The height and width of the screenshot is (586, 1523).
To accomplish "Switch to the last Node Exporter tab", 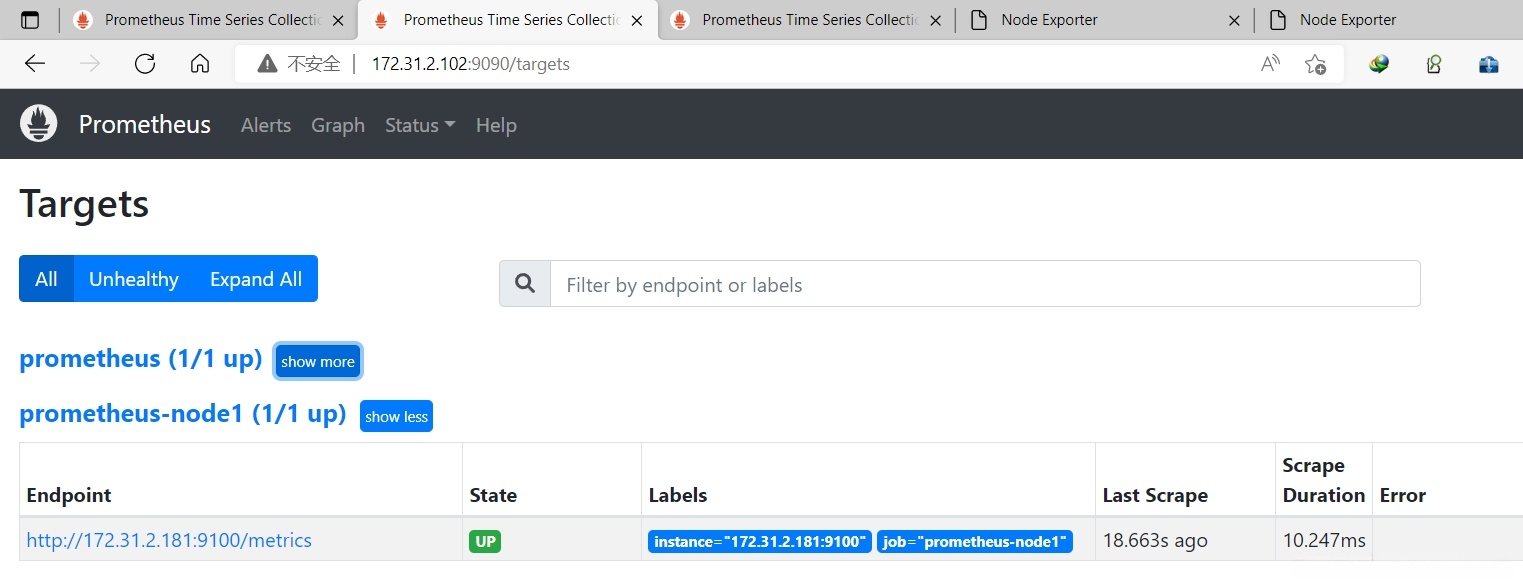I will pyautogui.click(x=1390, y=20).
